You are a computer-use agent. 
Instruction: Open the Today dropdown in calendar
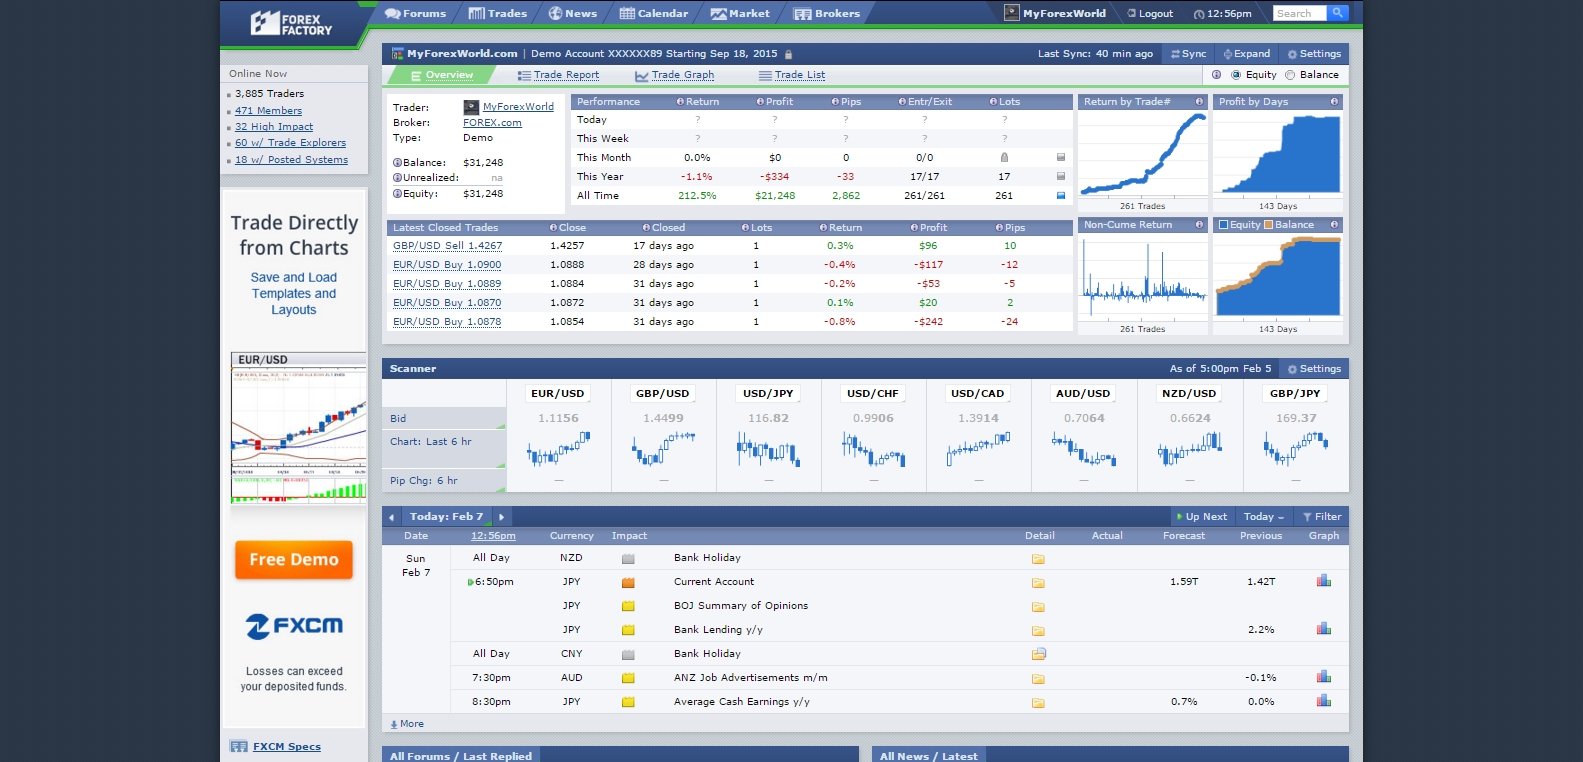point(1263,517)
